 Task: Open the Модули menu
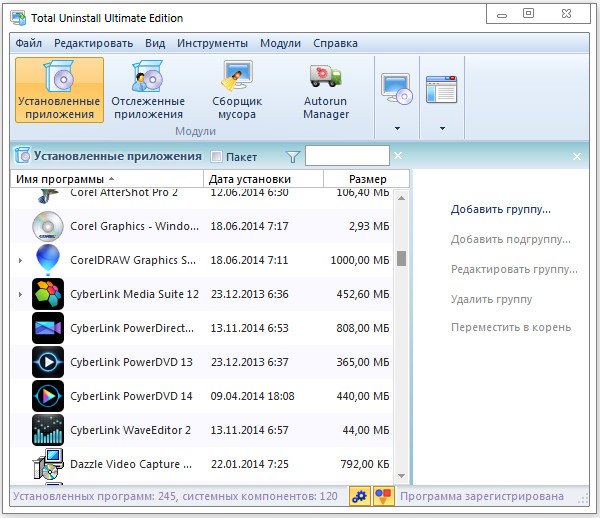pos(280,43)
